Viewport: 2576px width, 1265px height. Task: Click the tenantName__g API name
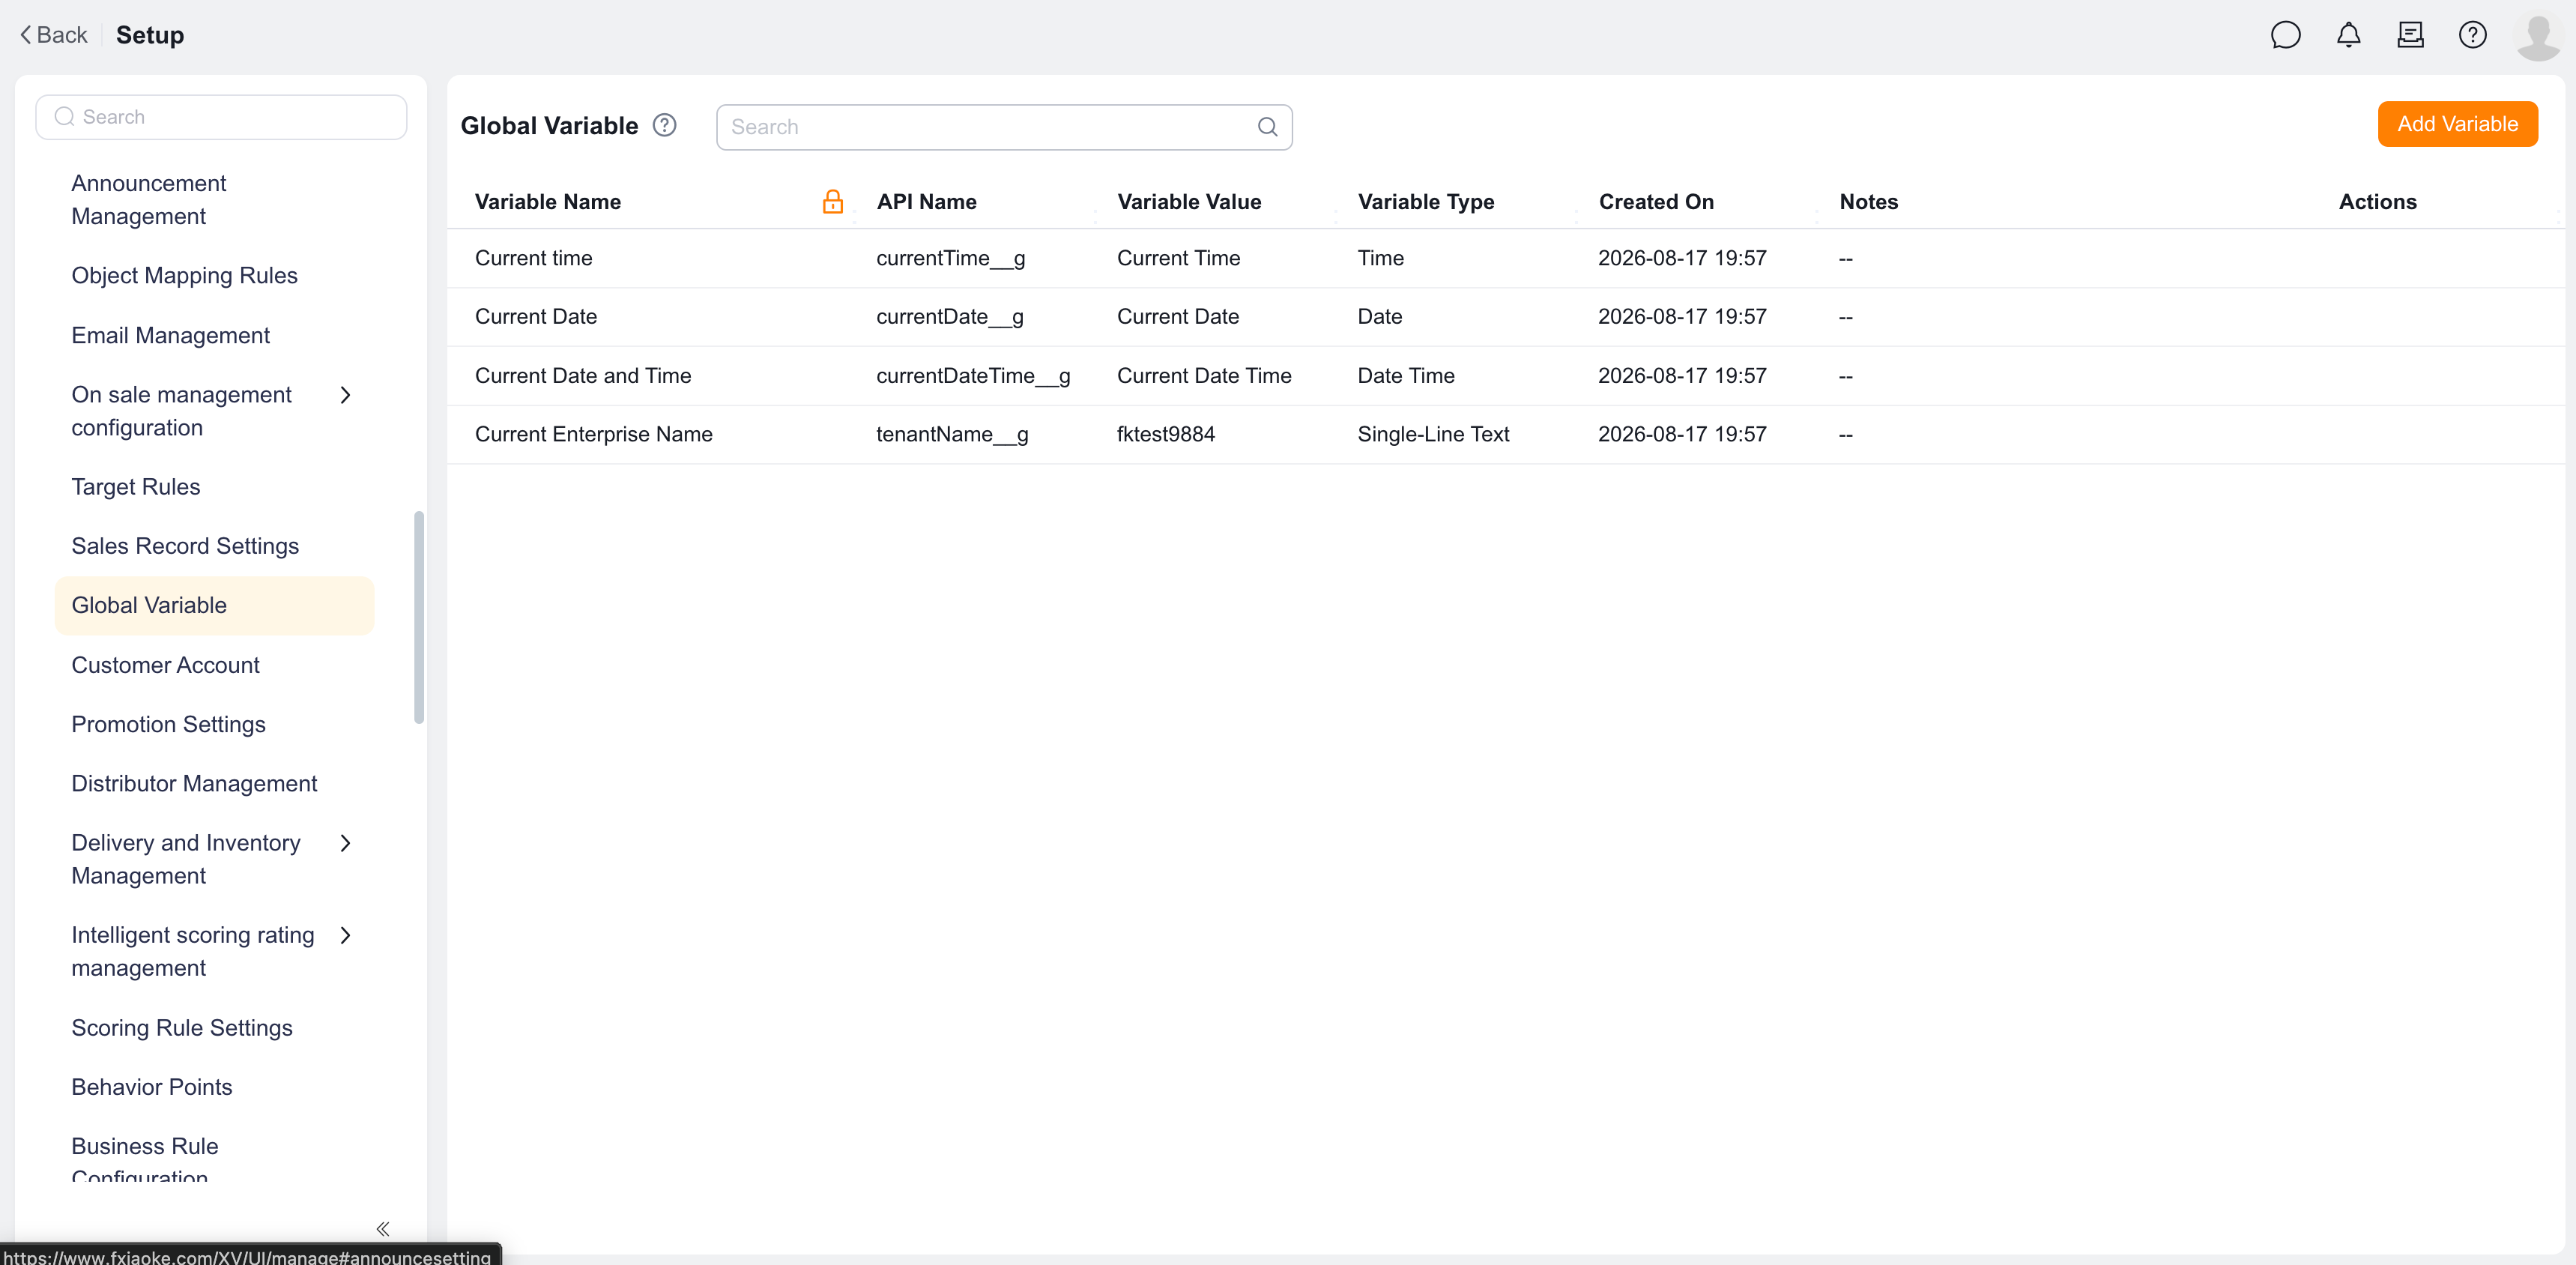[952, 434]
